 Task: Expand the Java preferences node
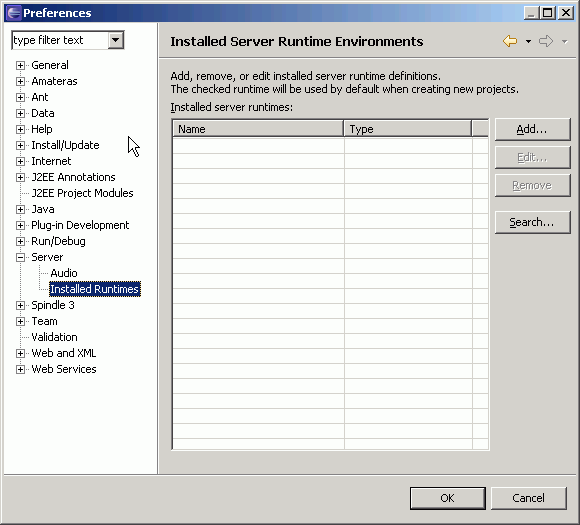[20, 209]
